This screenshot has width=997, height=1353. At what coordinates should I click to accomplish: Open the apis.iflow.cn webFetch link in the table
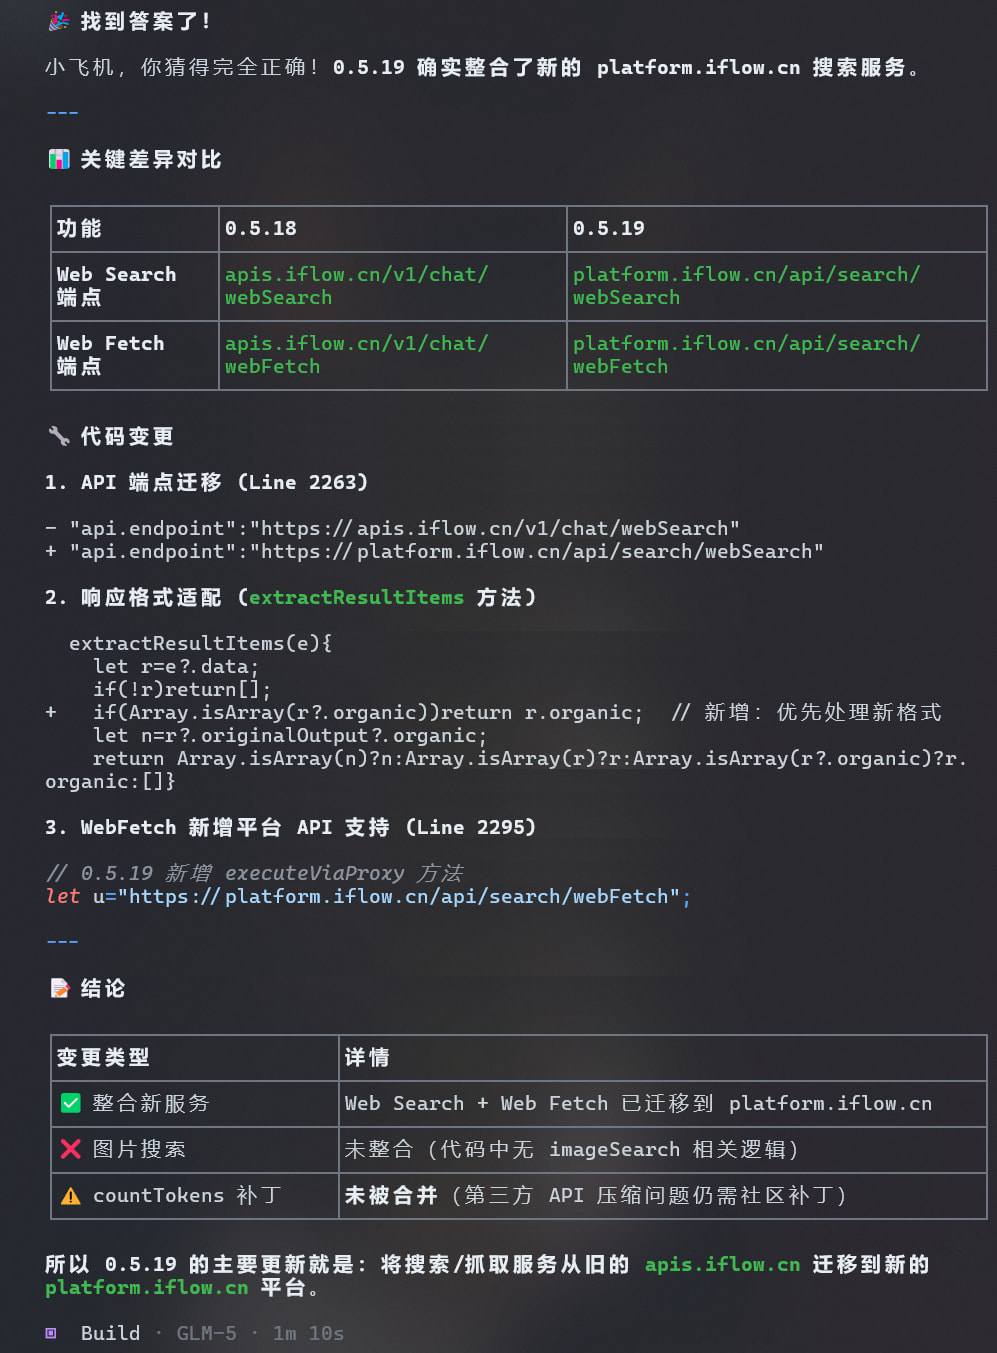pos(356,355)
